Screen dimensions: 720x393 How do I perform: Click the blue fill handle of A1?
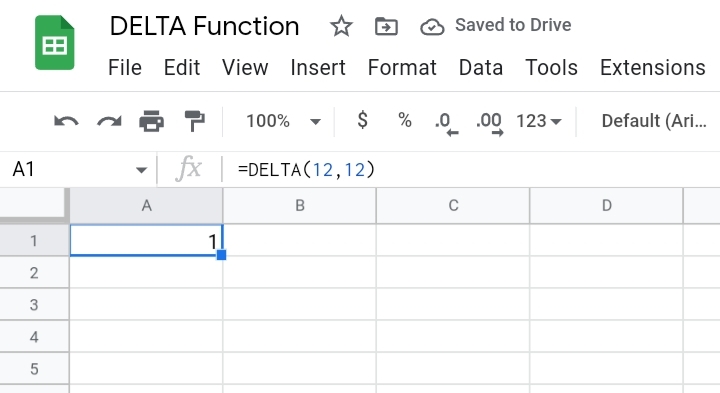(221, 255)
